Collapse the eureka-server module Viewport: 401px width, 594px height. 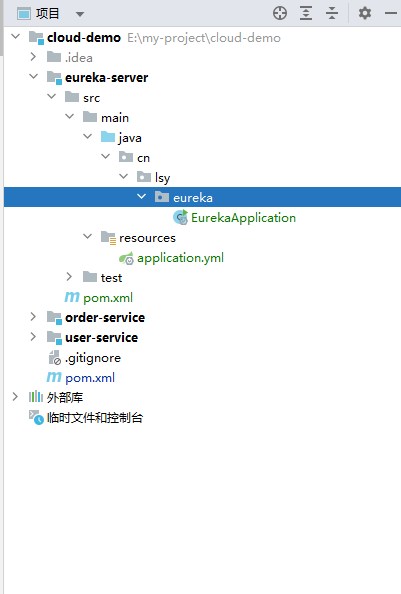[x=33, y=77]
